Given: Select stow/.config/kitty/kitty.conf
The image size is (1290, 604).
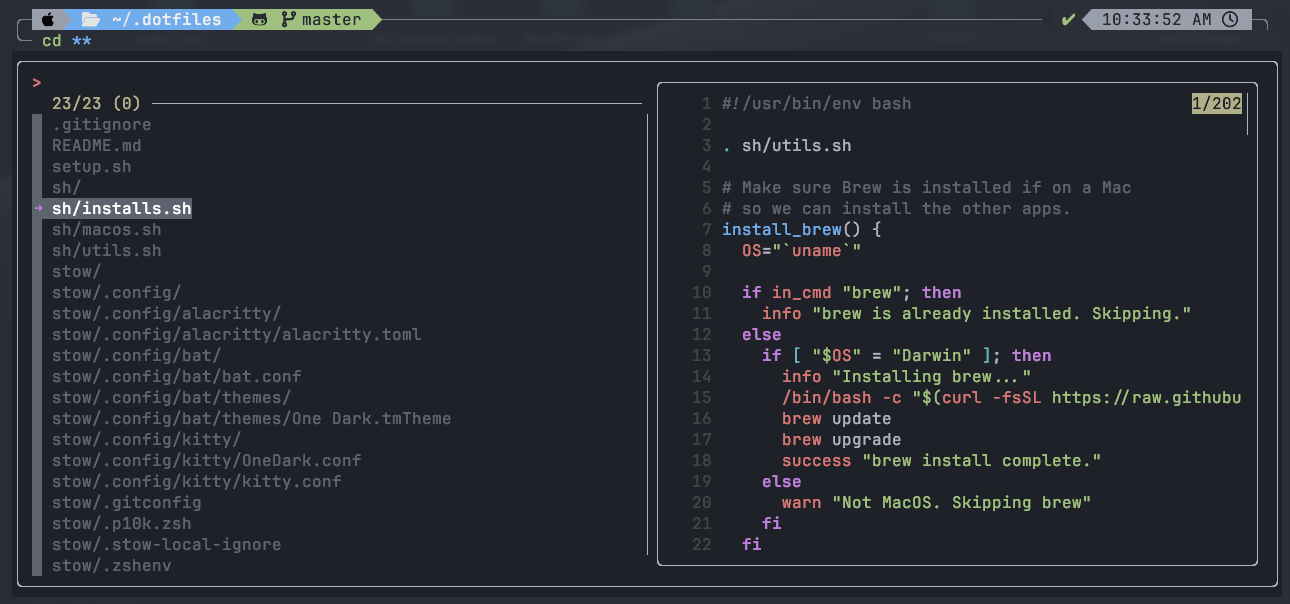Looking at the screenshot, I should 197,481.
